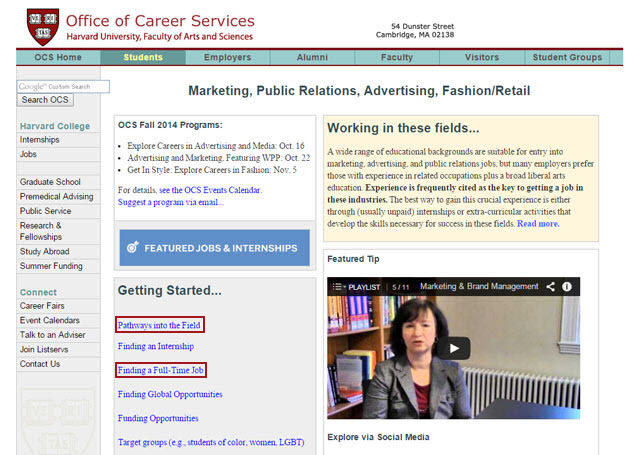
Task: Open Featured Jobs & Internships banner
Action: 214,248
